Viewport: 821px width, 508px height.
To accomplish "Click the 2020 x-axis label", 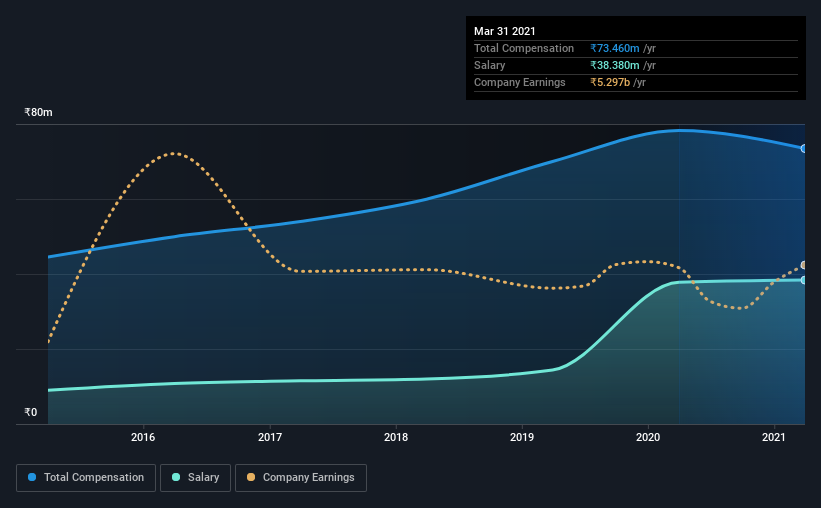I will pyautogui.click(x=648, y=437).
